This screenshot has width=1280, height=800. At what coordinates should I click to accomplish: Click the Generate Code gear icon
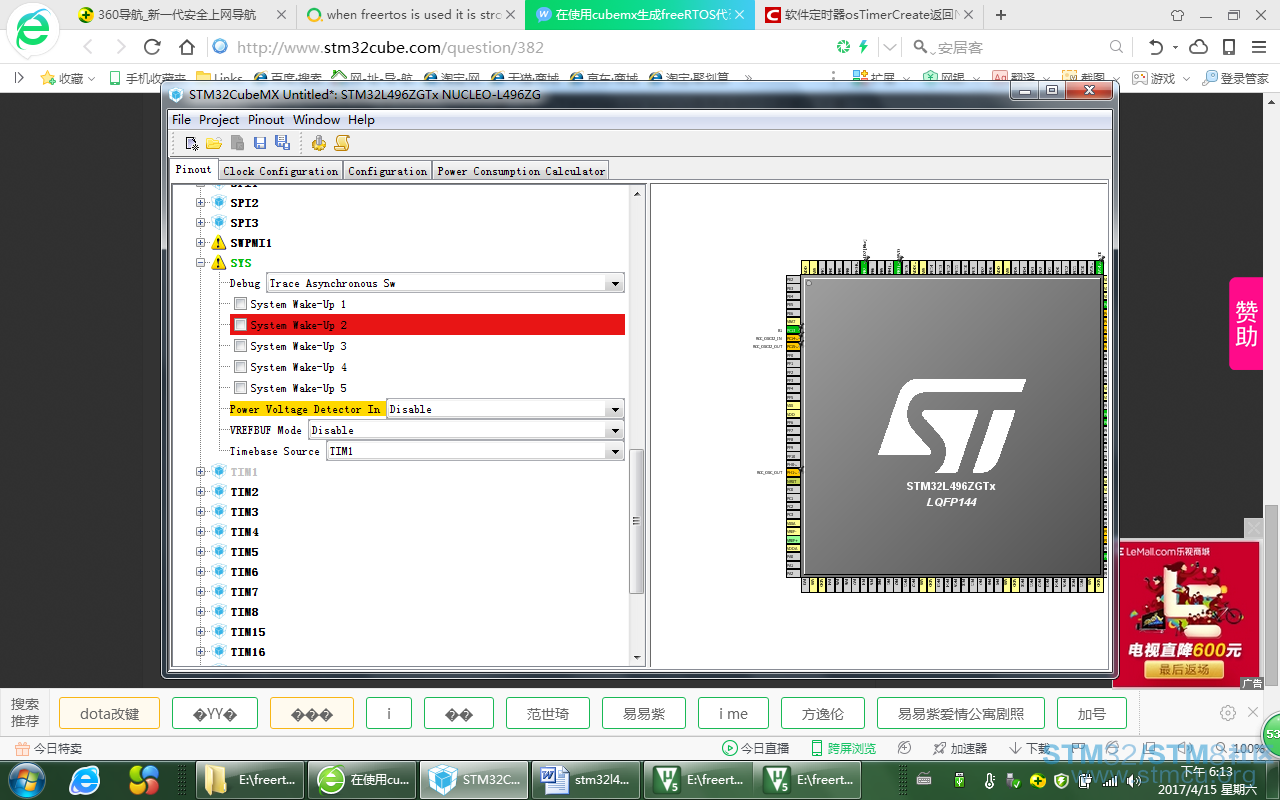pos(319,143)
